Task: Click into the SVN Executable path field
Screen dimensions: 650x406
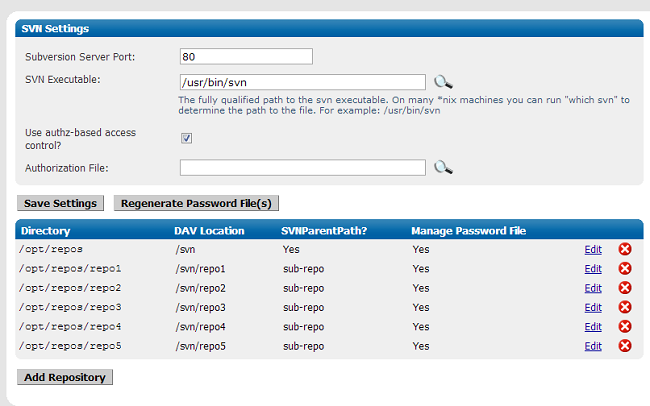Action: point(303,82)
